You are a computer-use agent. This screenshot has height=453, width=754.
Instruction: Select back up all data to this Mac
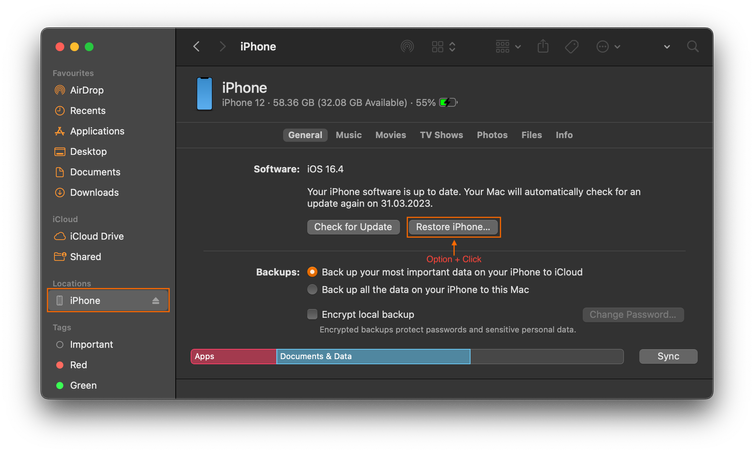(313, 290)
